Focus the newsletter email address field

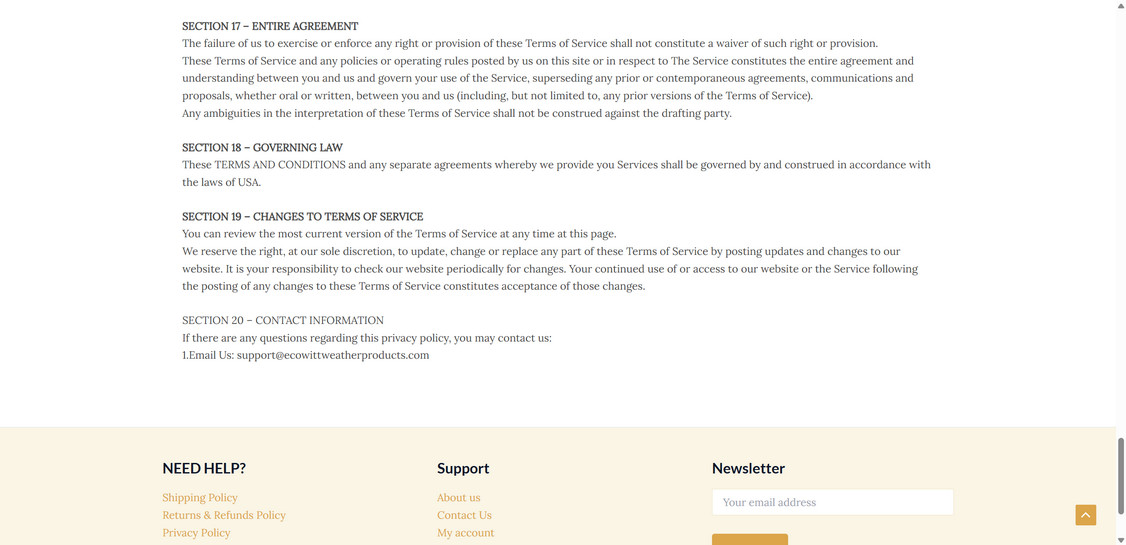click(832, 502)
